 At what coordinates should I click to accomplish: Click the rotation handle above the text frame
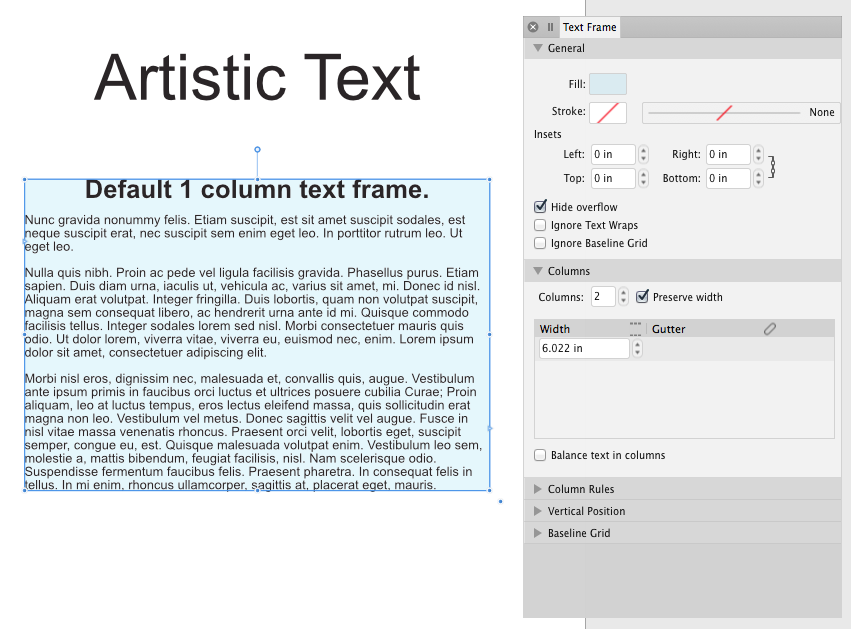[257, 149]
